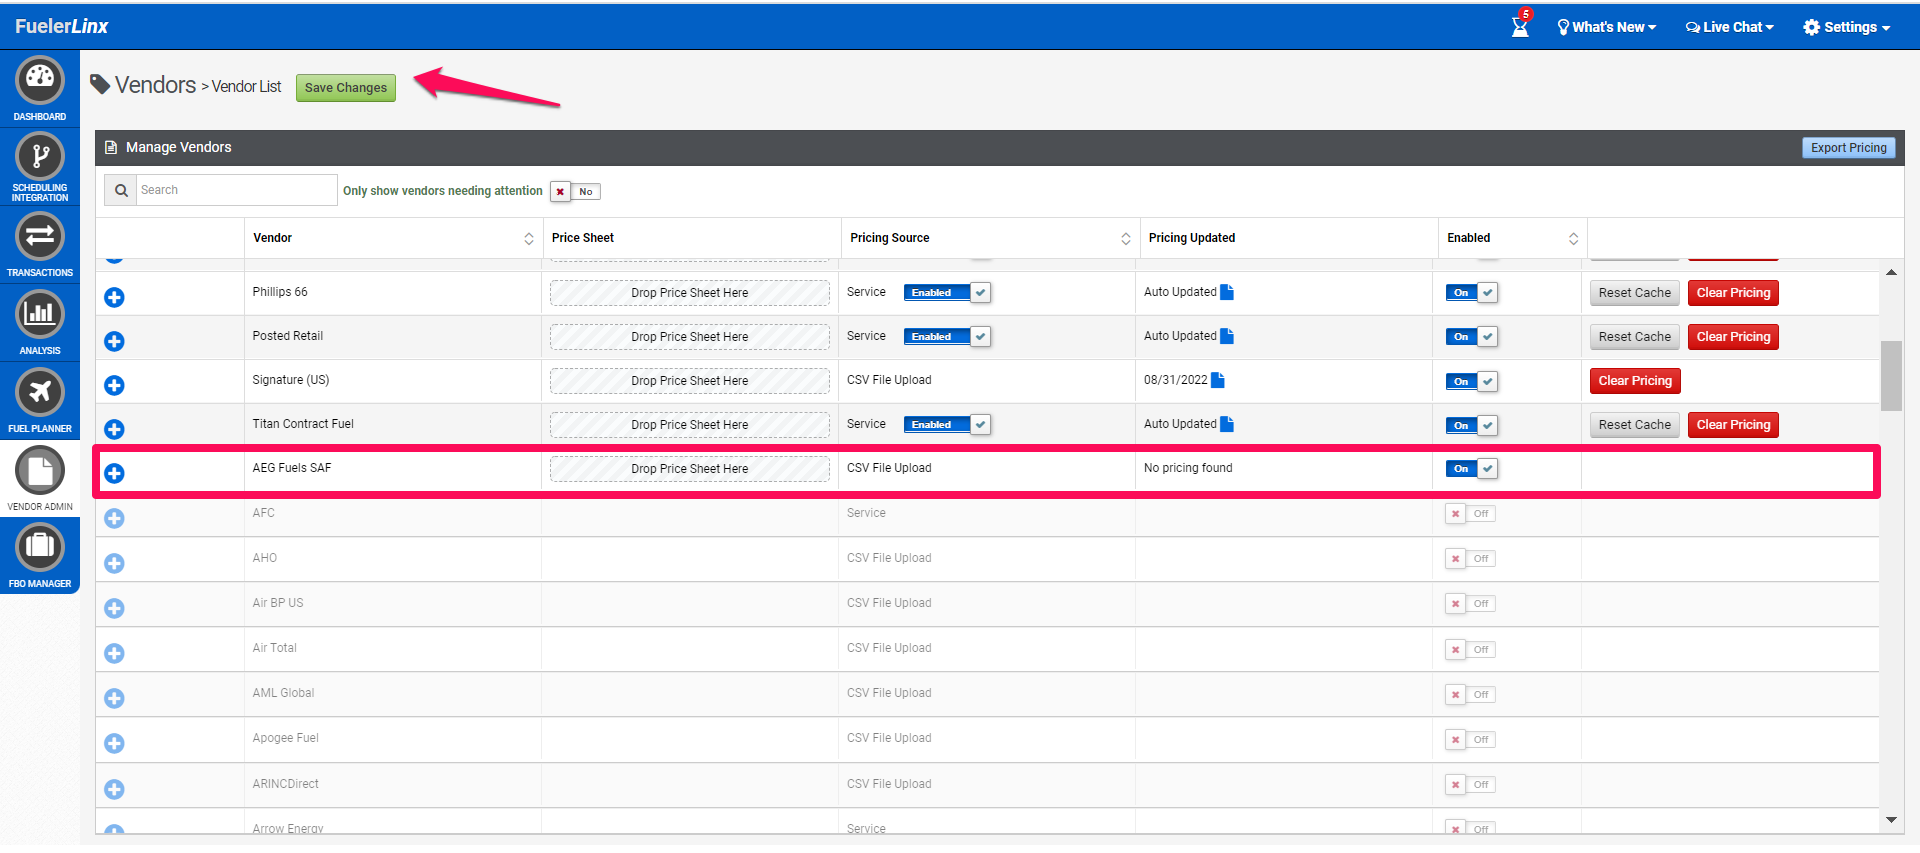Expand the Posted Retail row
This screenshot has width=1920, height=853.
pos(115,341)
